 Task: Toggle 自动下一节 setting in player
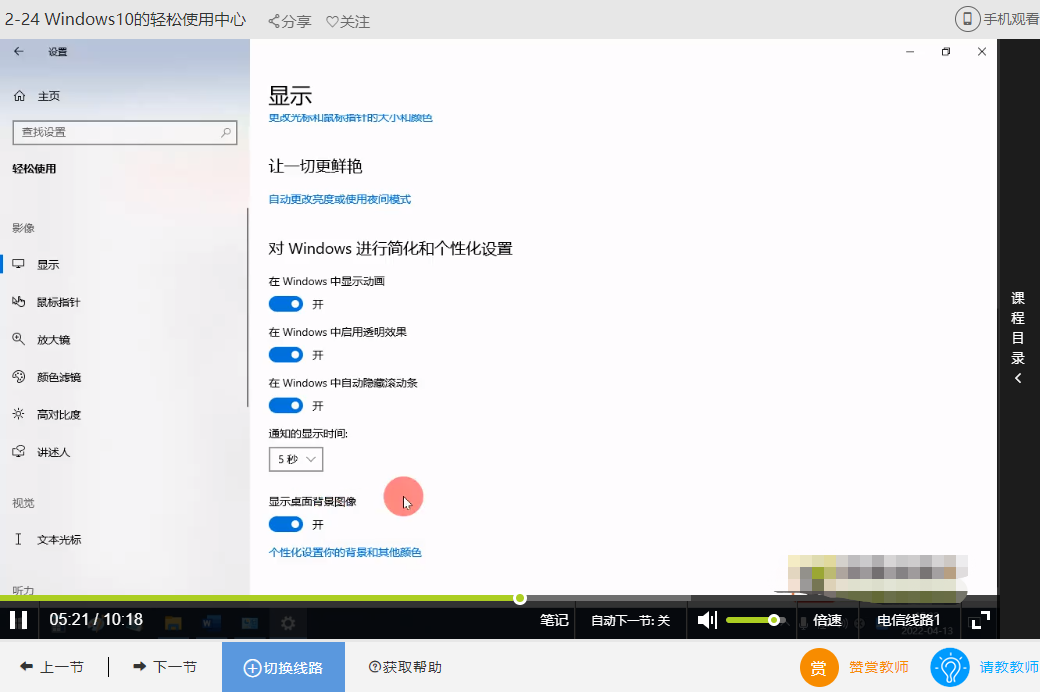pyautogui.click(x=630, y=620)
